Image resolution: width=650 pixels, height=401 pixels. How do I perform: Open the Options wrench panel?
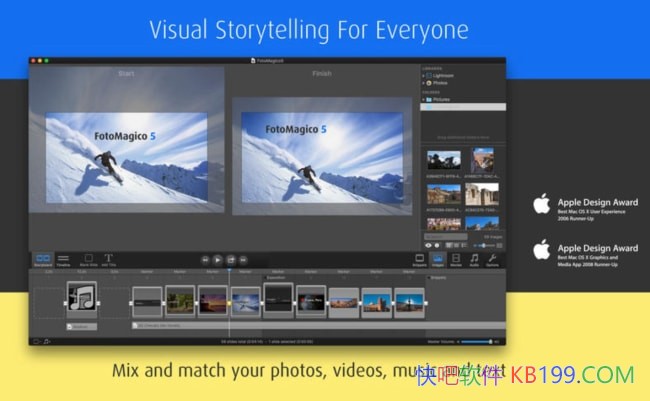[x=492, y=259]
